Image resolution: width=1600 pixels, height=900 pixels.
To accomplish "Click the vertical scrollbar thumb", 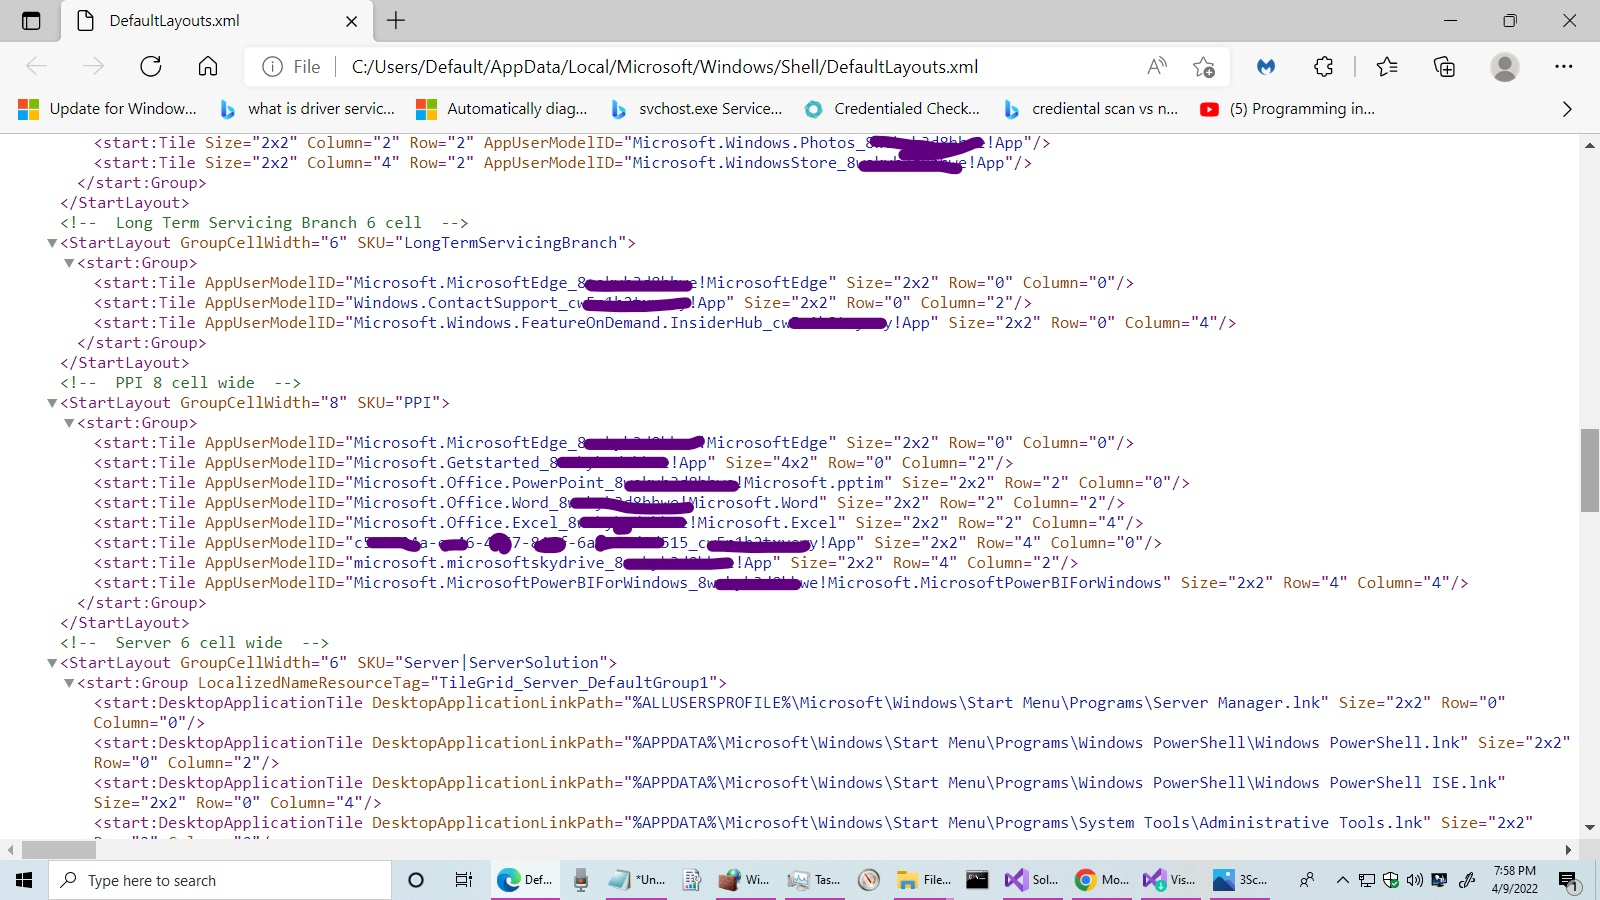I will point(1590,470).
